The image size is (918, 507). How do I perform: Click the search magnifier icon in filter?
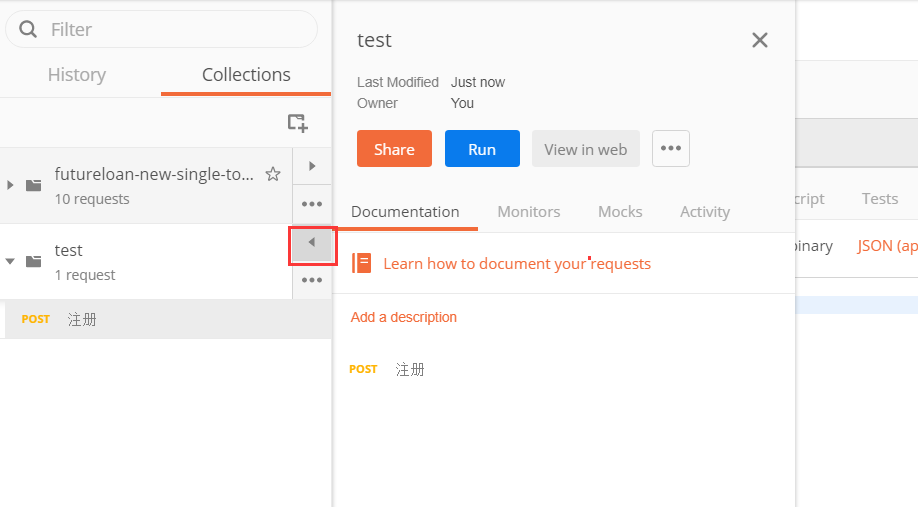pyautogui.click(x=28, y=29)
